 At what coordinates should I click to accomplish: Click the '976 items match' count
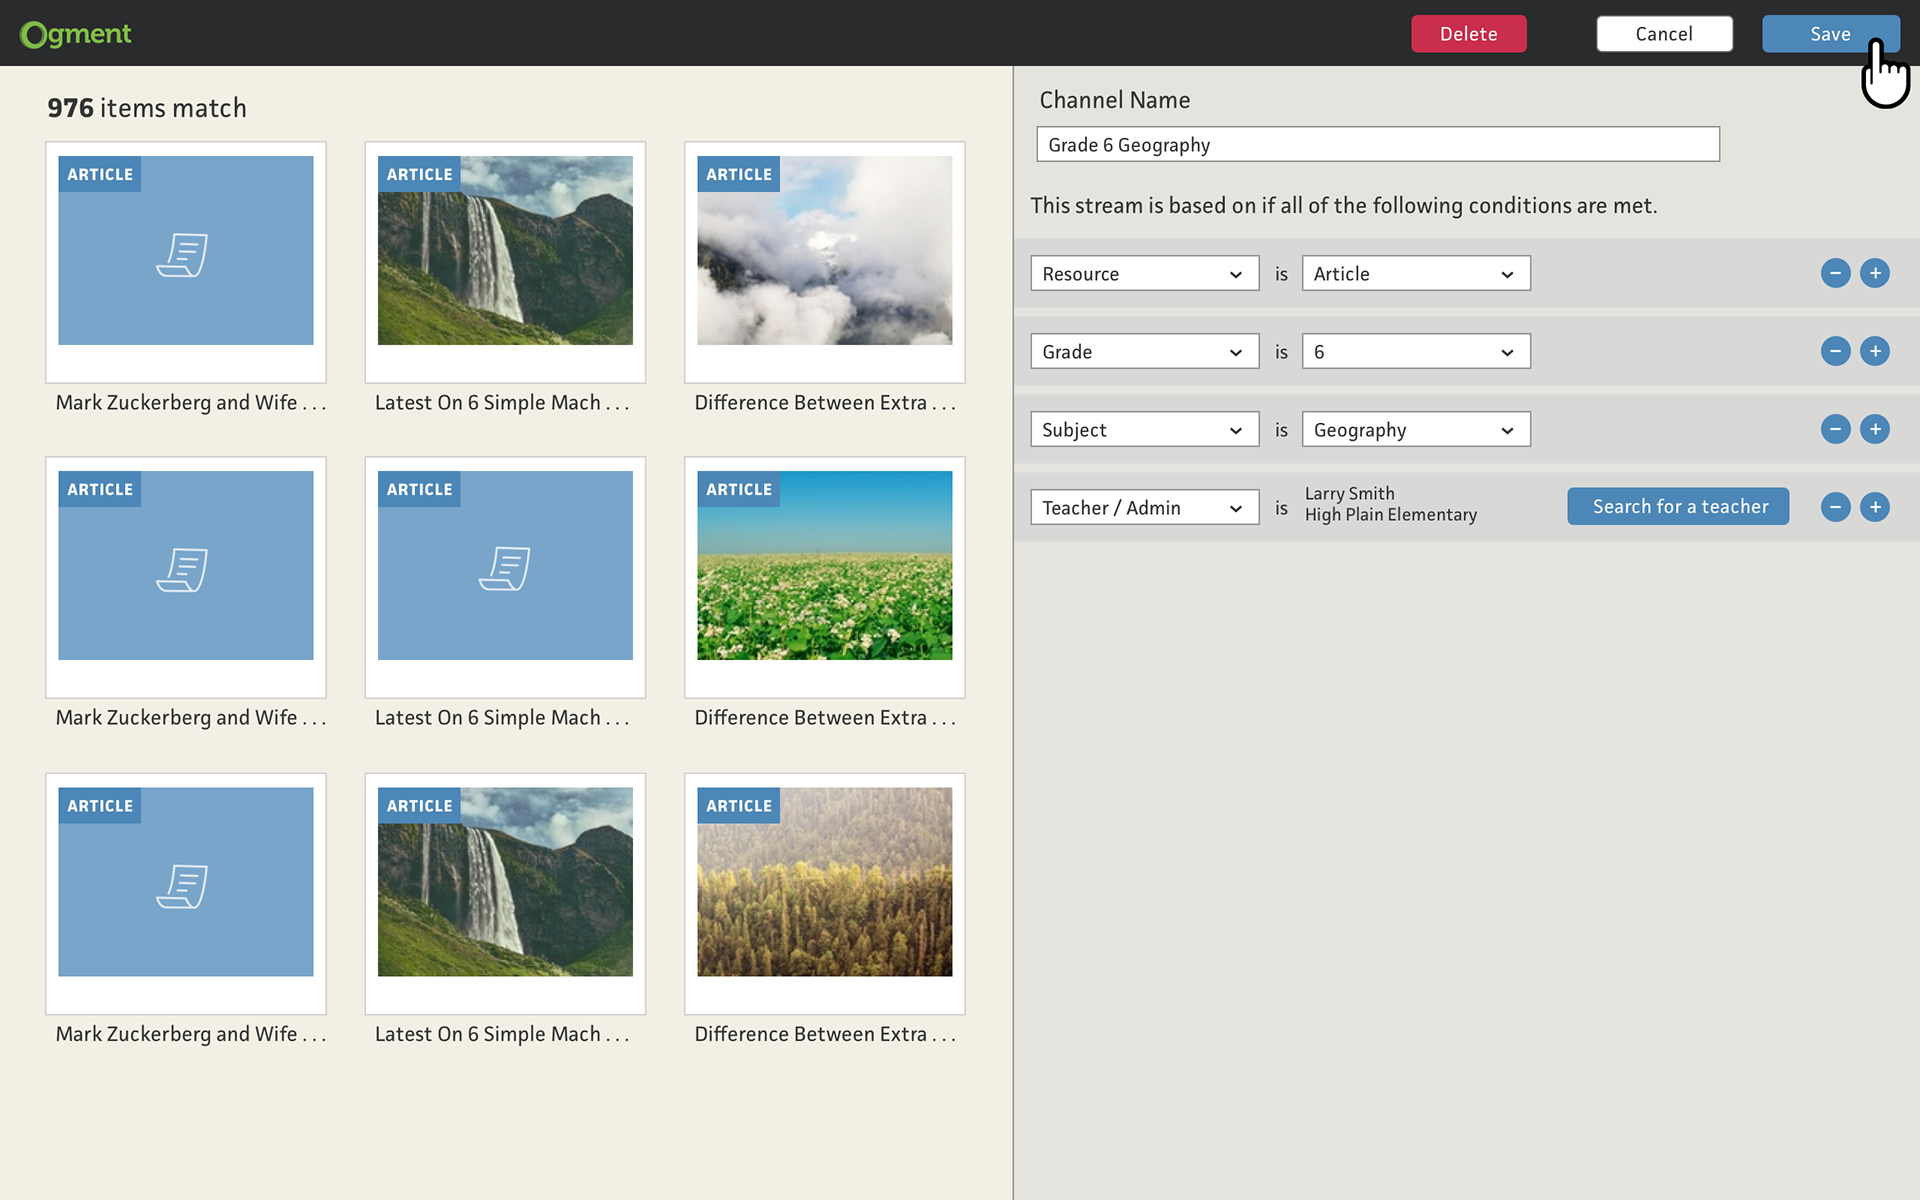click(147, 108)
